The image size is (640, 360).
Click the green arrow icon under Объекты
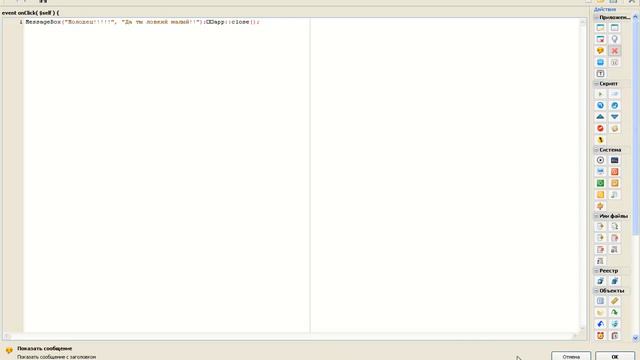pyautogui.click(x=614, y=312)
